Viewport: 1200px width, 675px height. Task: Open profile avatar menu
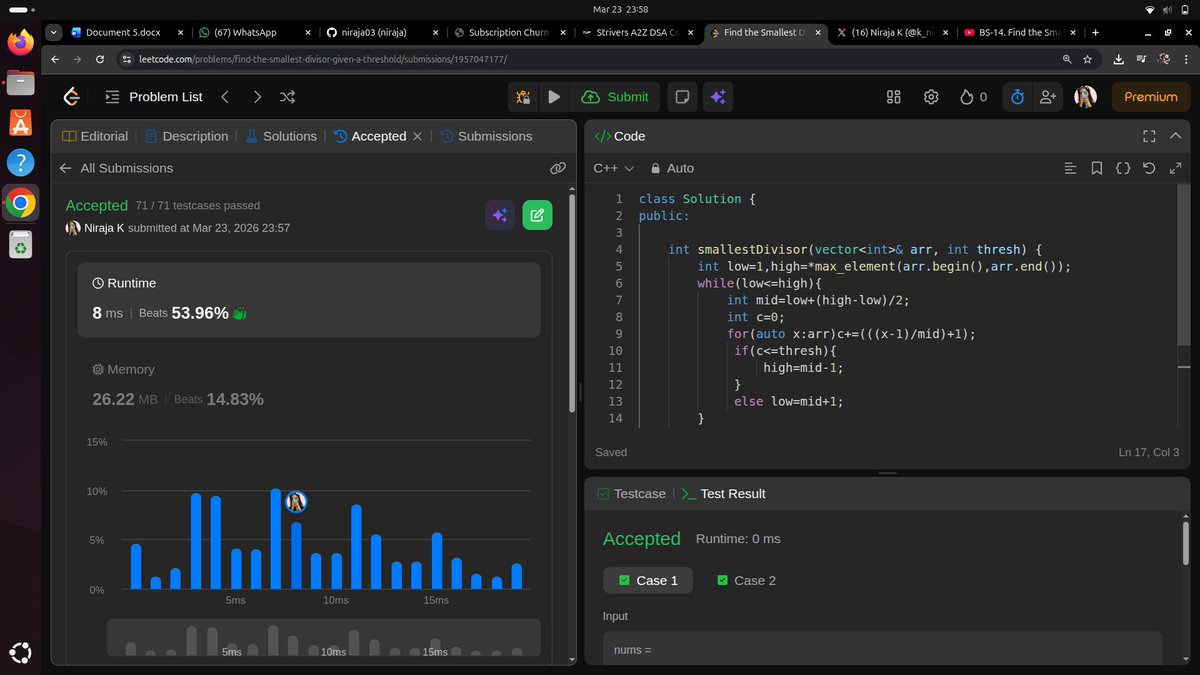coord(1085,97)
